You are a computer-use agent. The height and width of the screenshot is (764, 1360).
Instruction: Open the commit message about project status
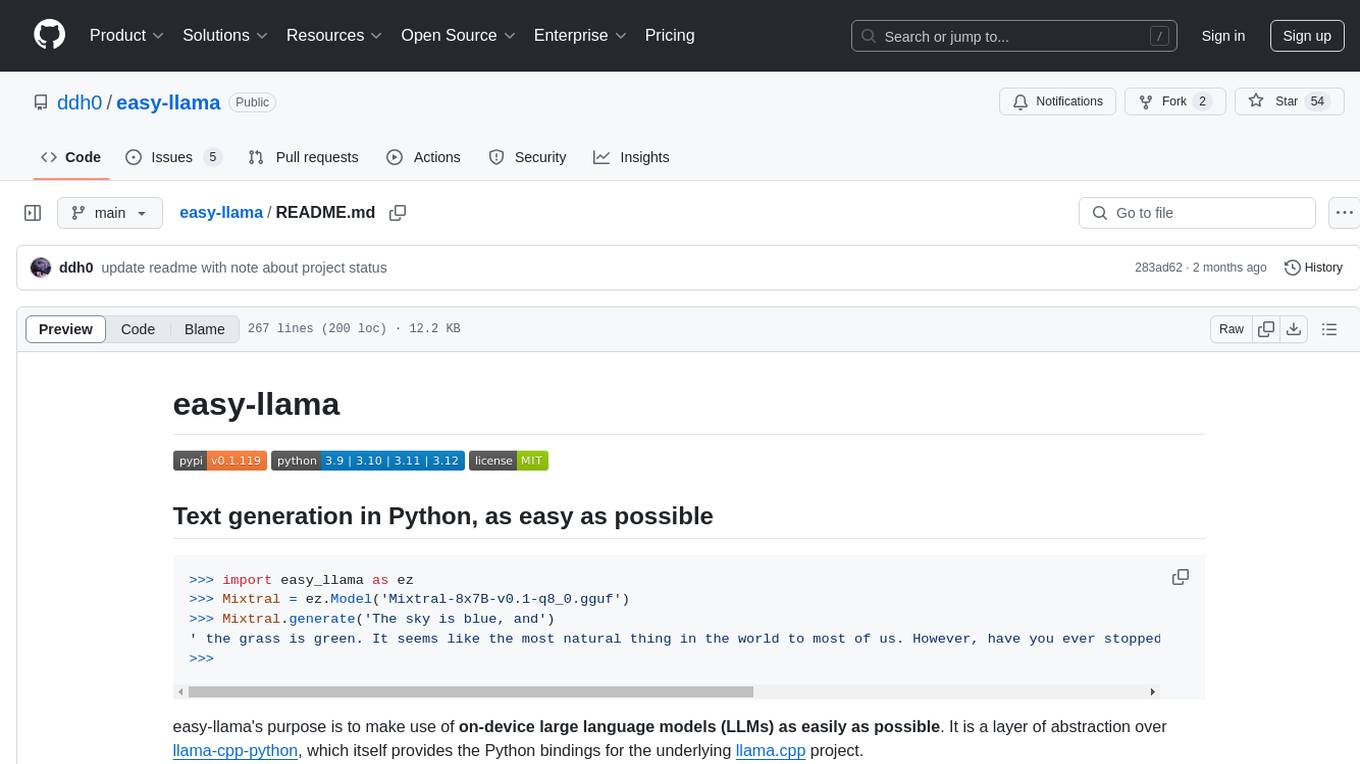(244, 268)
